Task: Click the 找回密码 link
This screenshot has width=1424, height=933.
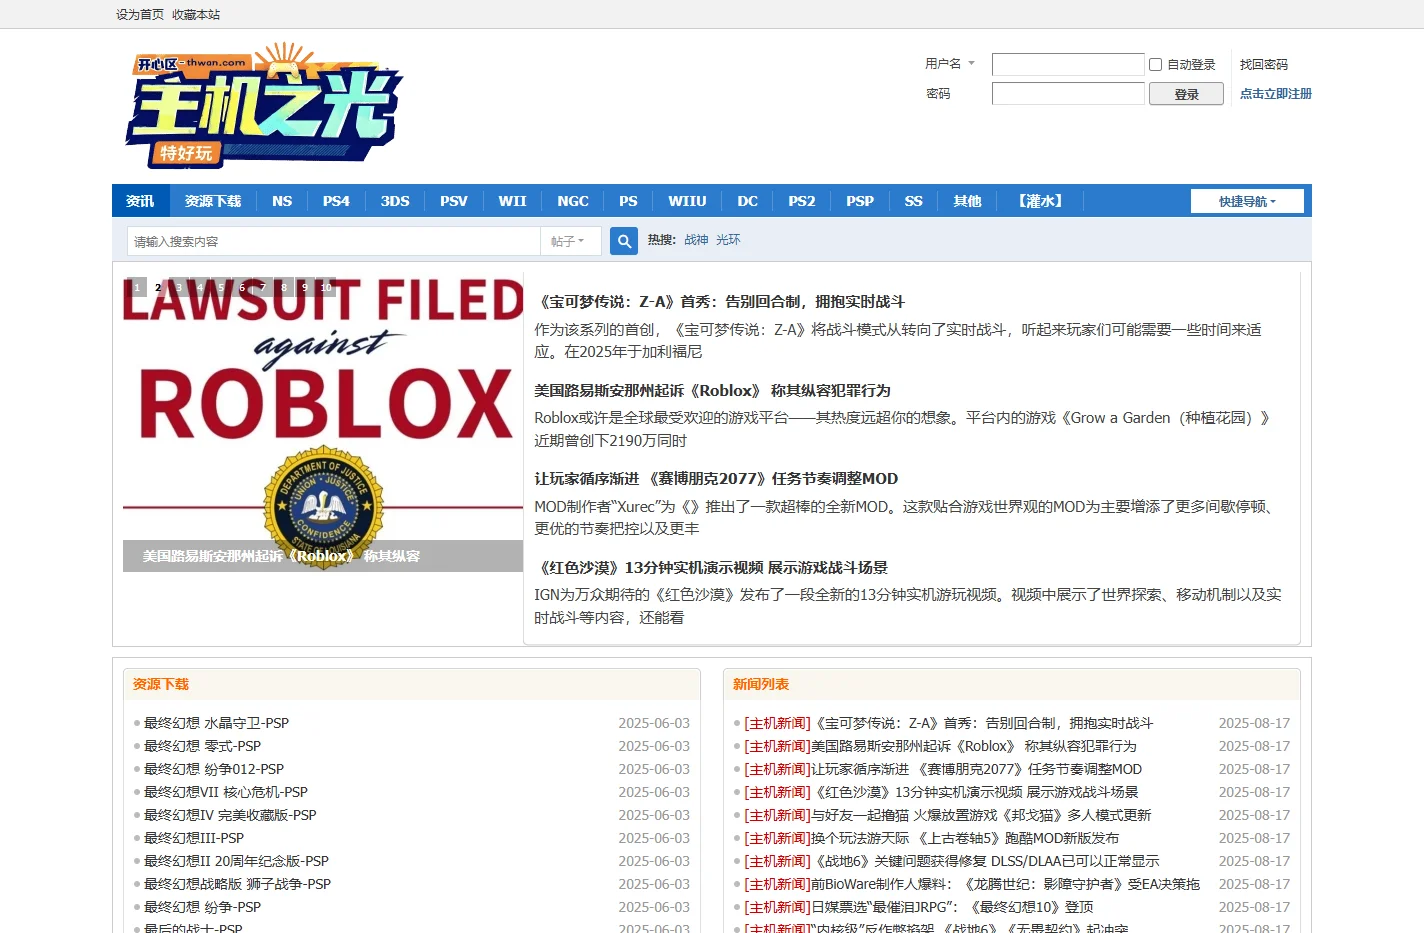Action: [1264, 64]
